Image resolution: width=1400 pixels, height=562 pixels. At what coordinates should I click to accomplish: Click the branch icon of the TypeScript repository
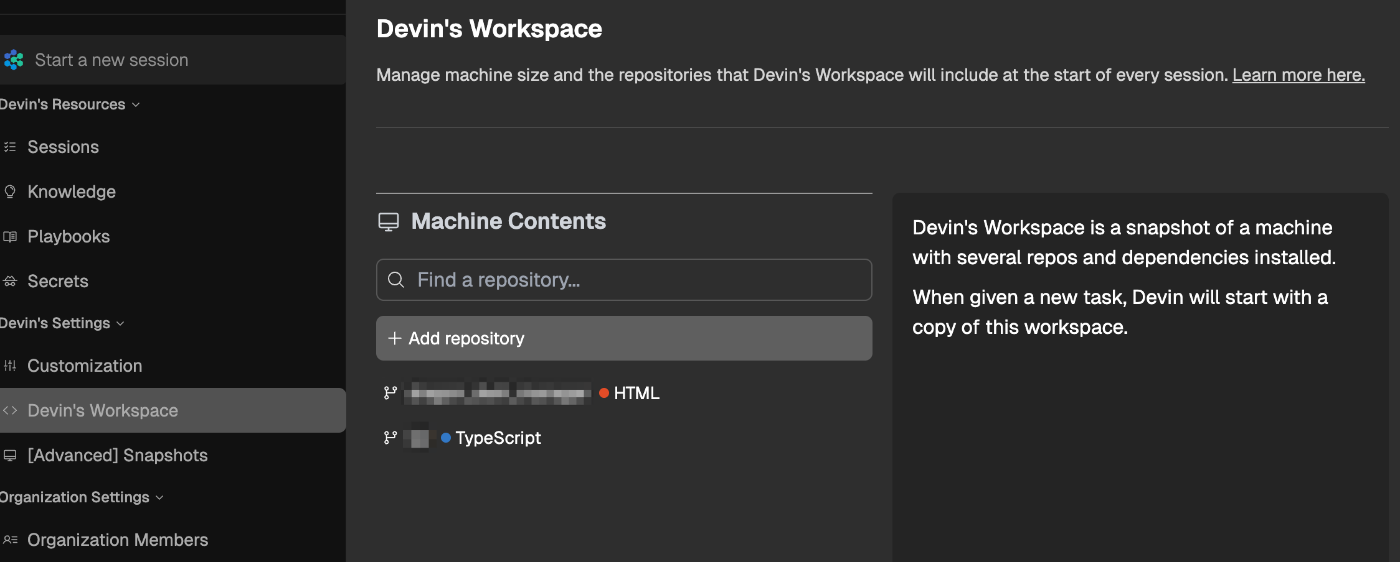point(390,438)
